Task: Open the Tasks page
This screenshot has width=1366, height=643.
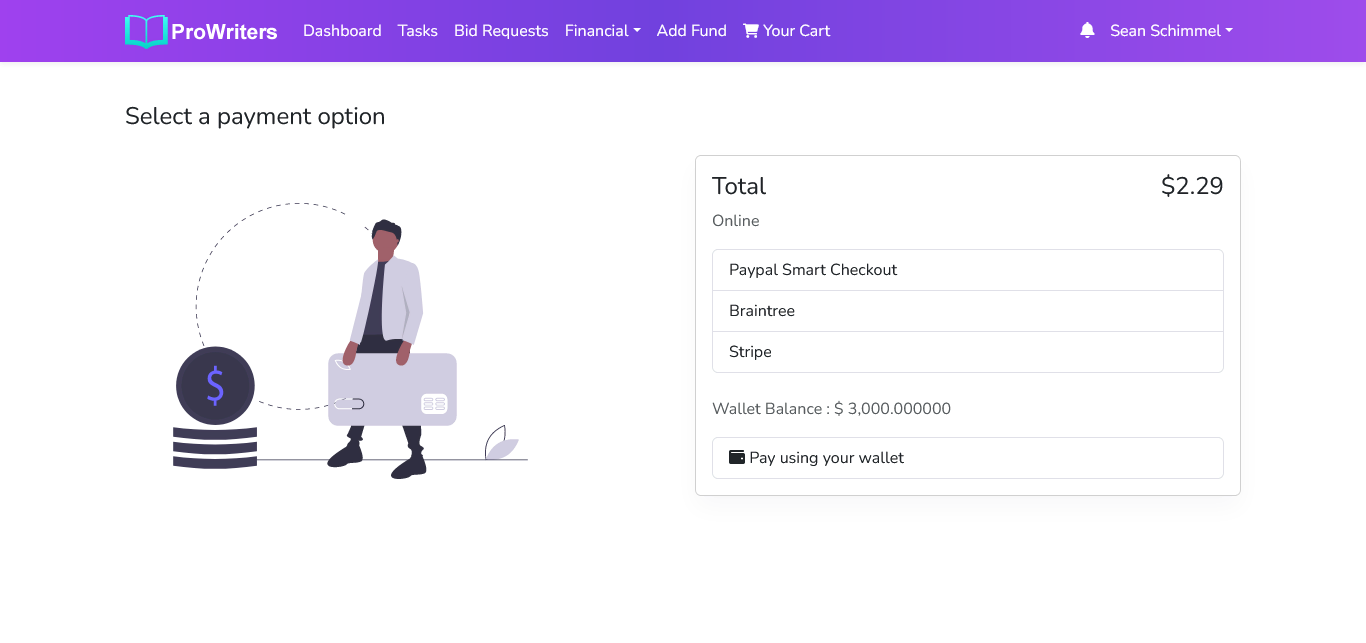Action: click(x=418, y=31)
